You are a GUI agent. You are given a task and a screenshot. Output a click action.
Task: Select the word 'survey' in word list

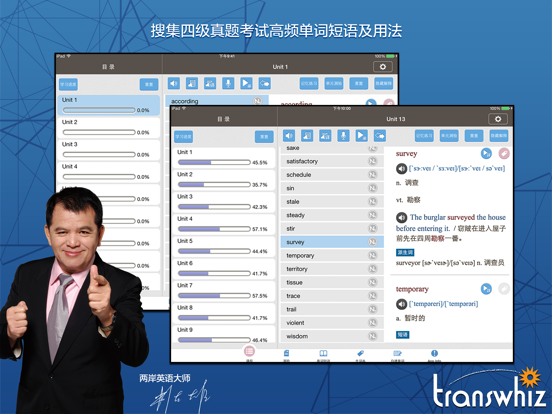[332, 242]
